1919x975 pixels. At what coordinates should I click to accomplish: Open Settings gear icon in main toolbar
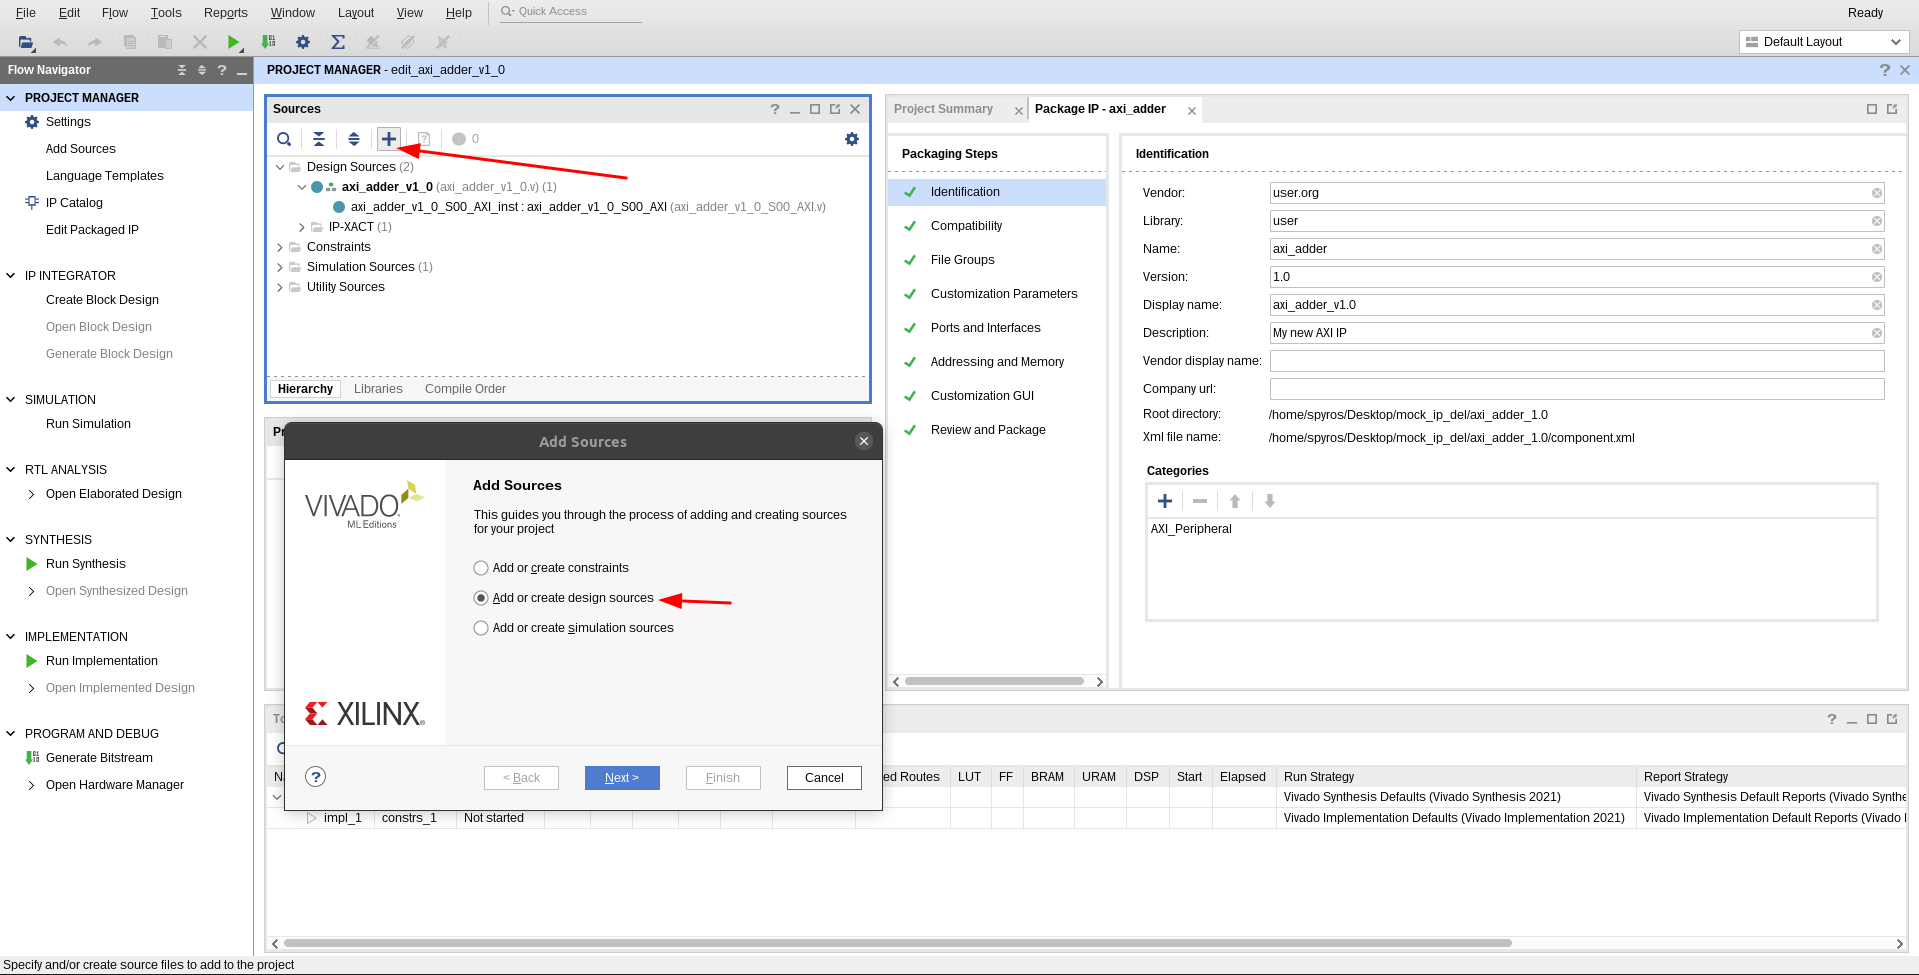point(303,42)
